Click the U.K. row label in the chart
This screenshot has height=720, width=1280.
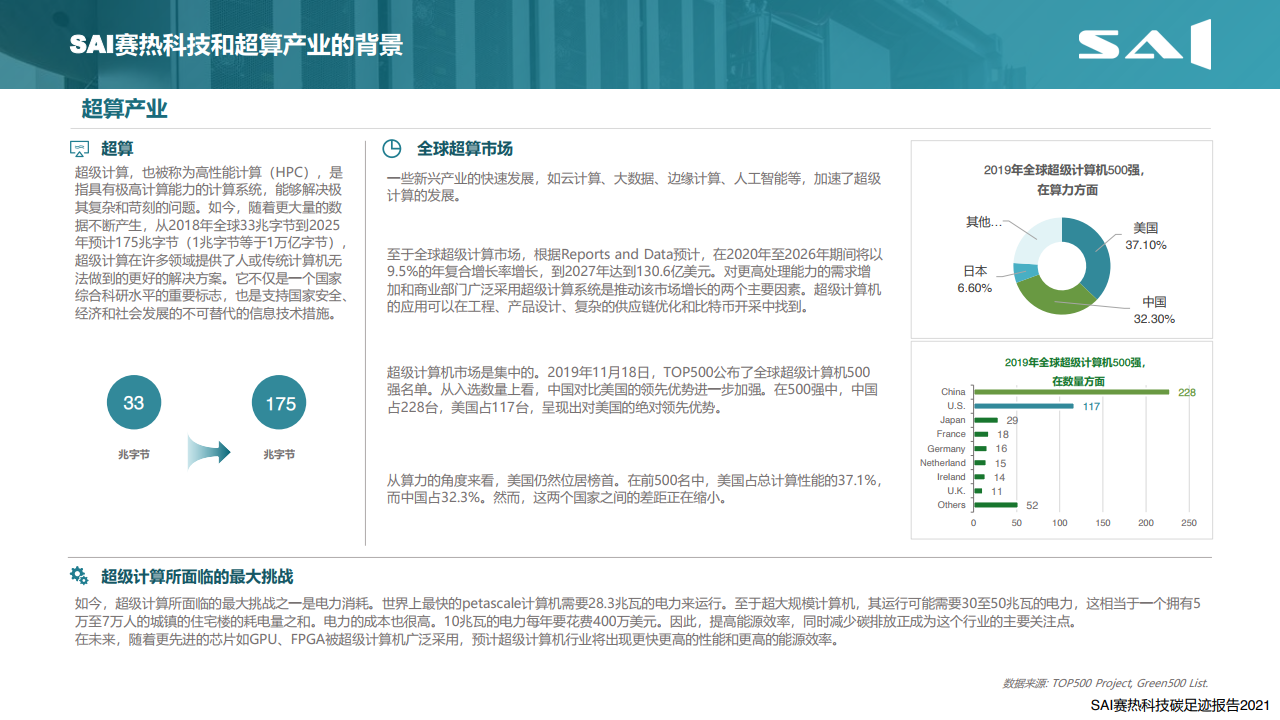pyautogui.click(x=957, y=491)
